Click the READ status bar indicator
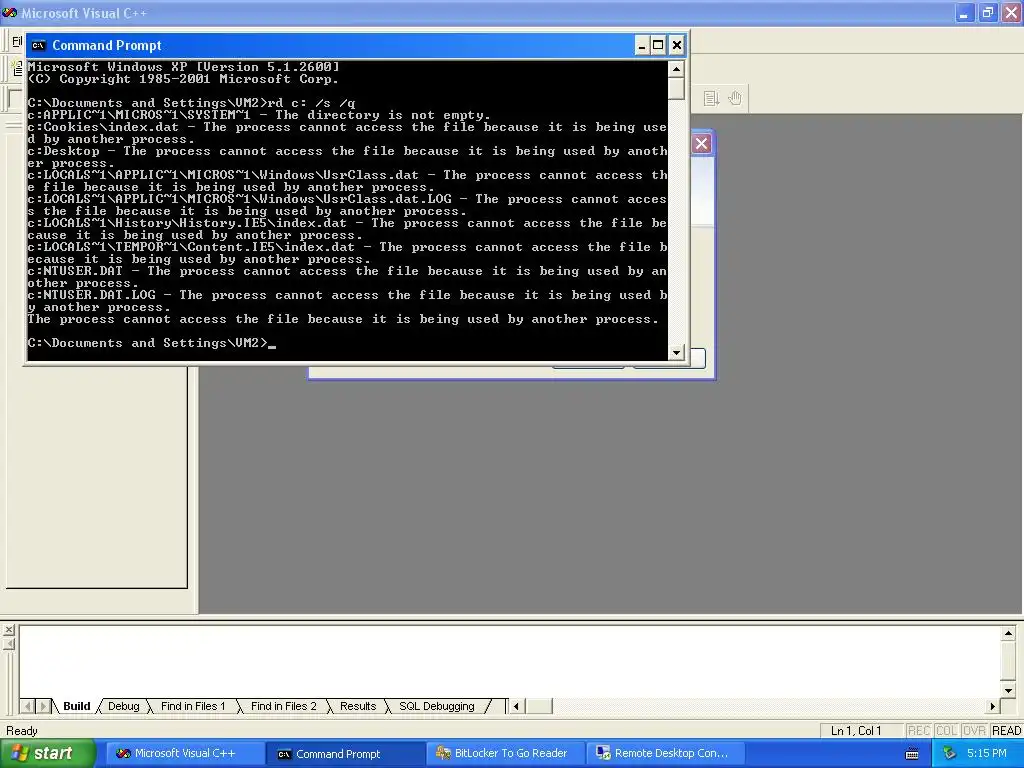This screenshot has height=768, width=1024. pyautogui.click(x=1006, y=731)
